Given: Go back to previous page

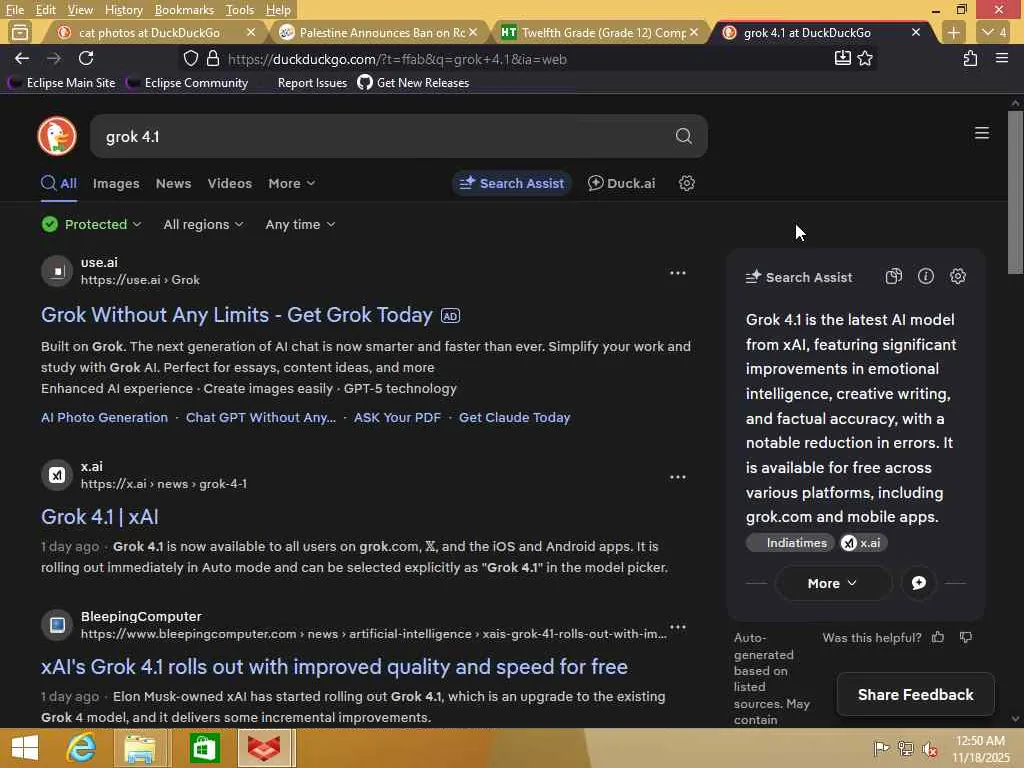Looking at the screenshot, I should tap(22, 59).
